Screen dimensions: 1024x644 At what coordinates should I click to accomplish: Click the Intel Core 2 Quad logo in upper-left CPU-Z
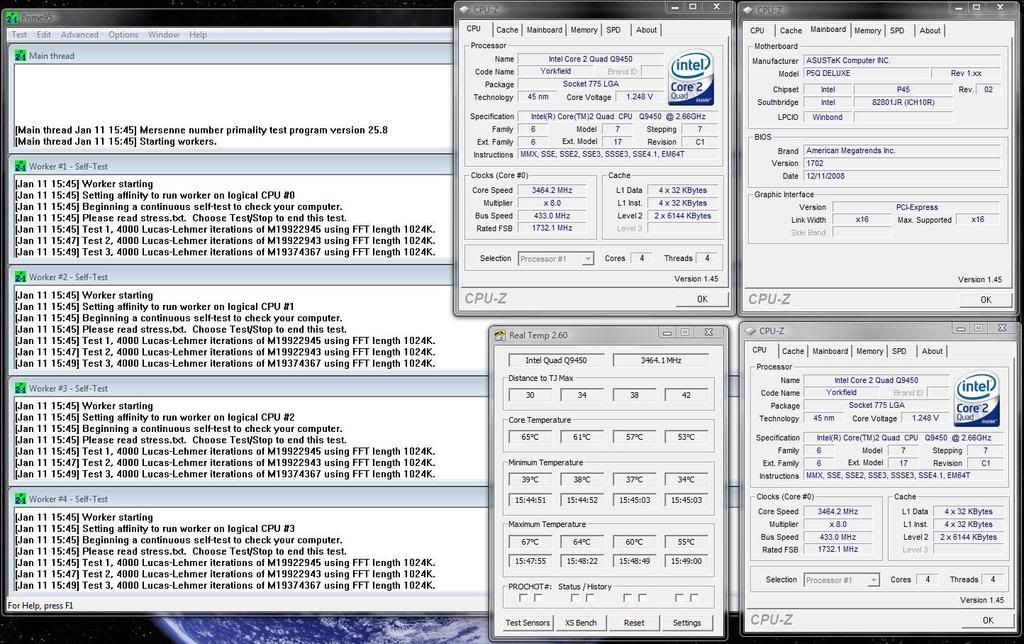pyautogui.click(x=691, y=78)
